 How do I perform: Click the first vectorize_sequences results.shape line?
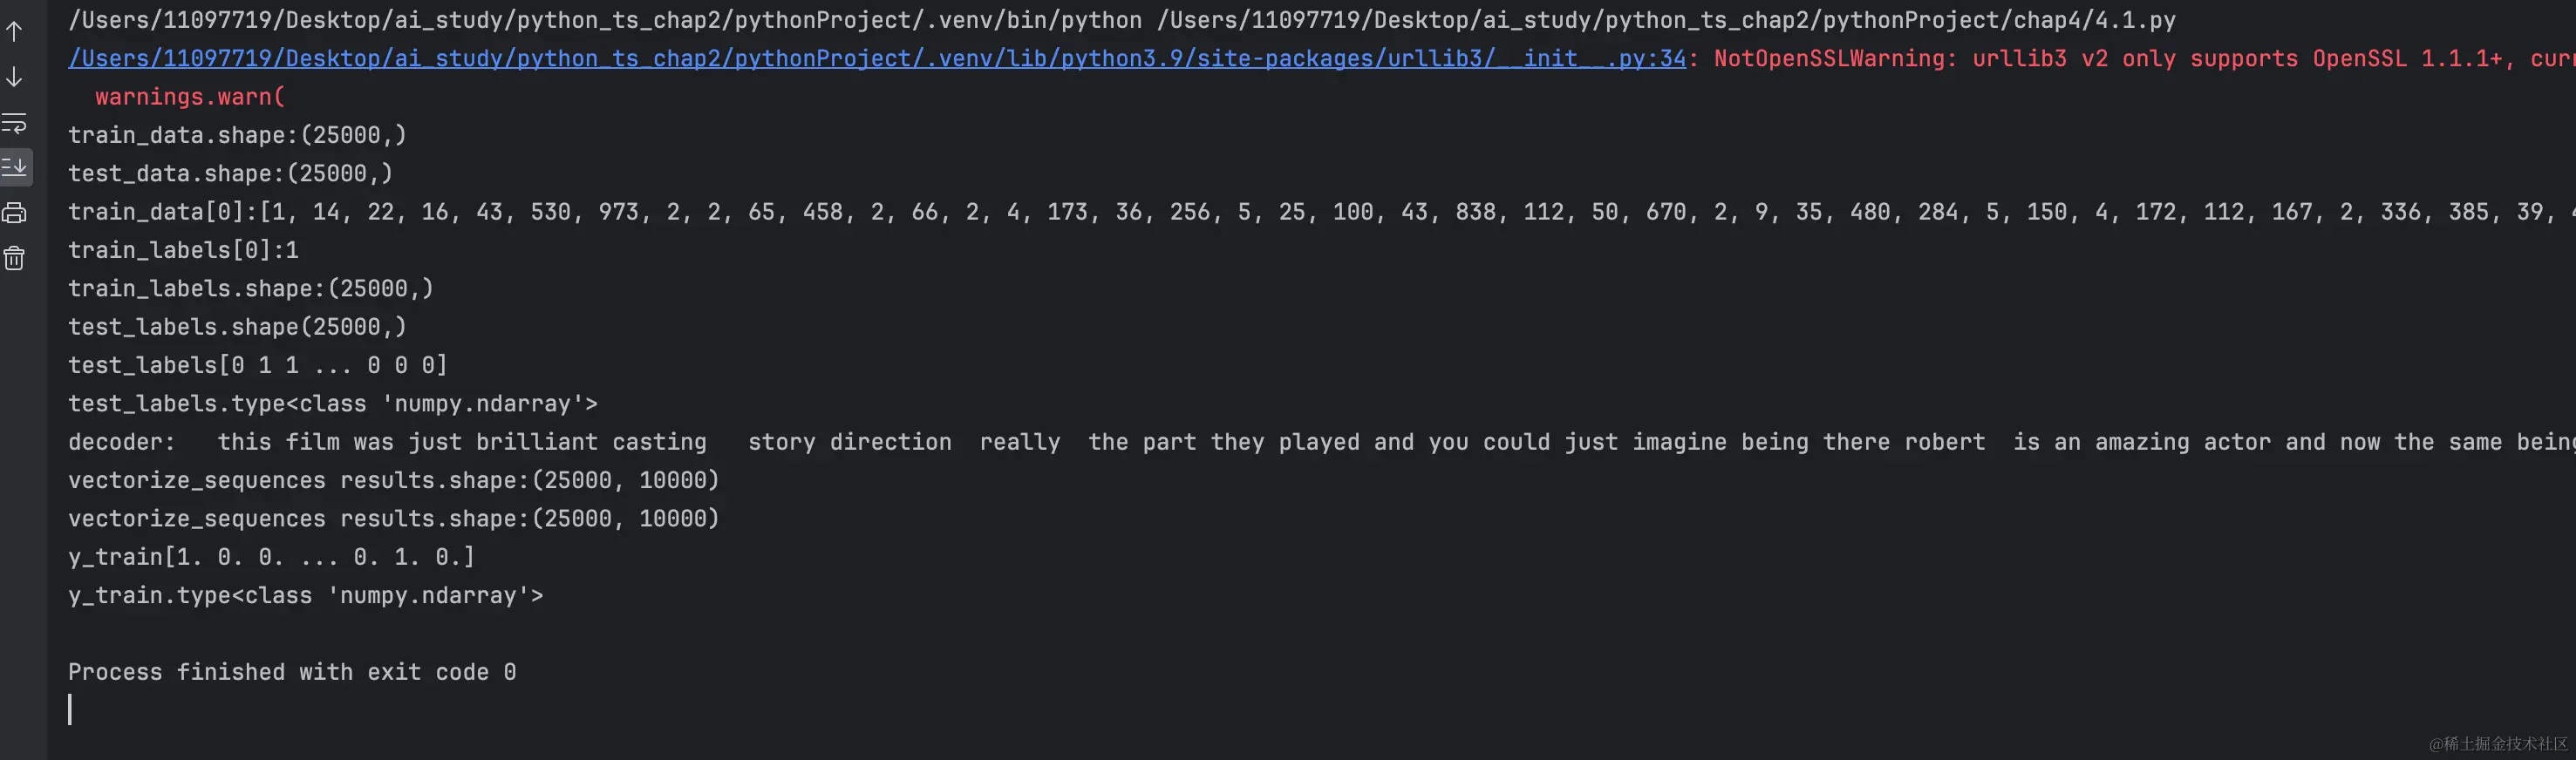click(x=393, y=481)
